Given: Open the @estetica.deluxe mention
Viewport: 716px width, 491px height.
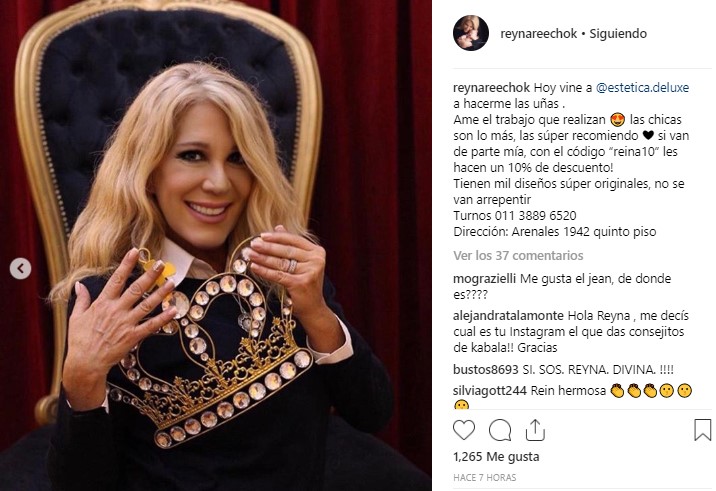Looking at the screenshot, I should pos(642,88).
